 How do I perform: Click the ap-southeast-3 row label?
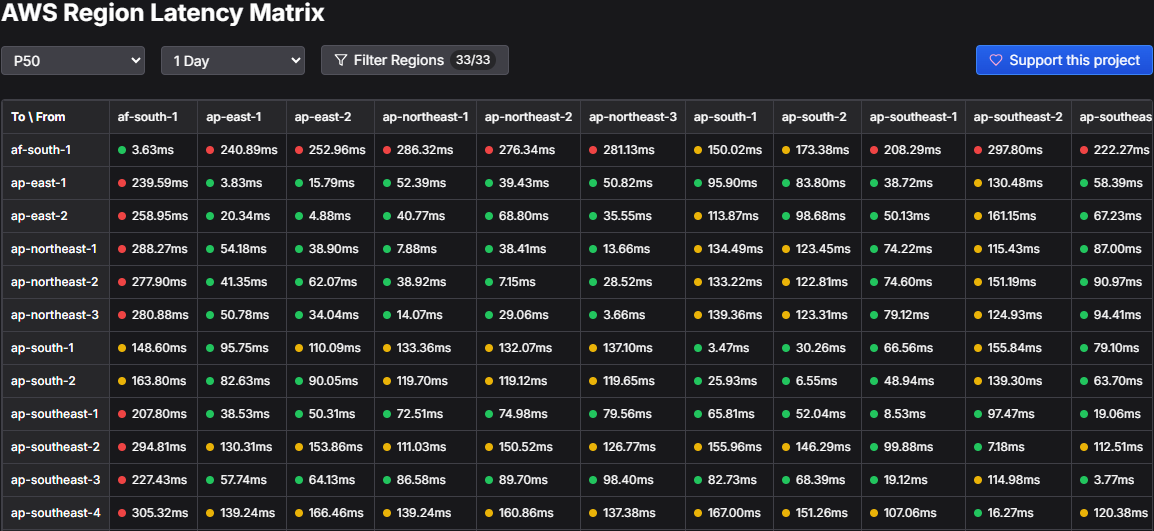56,480
